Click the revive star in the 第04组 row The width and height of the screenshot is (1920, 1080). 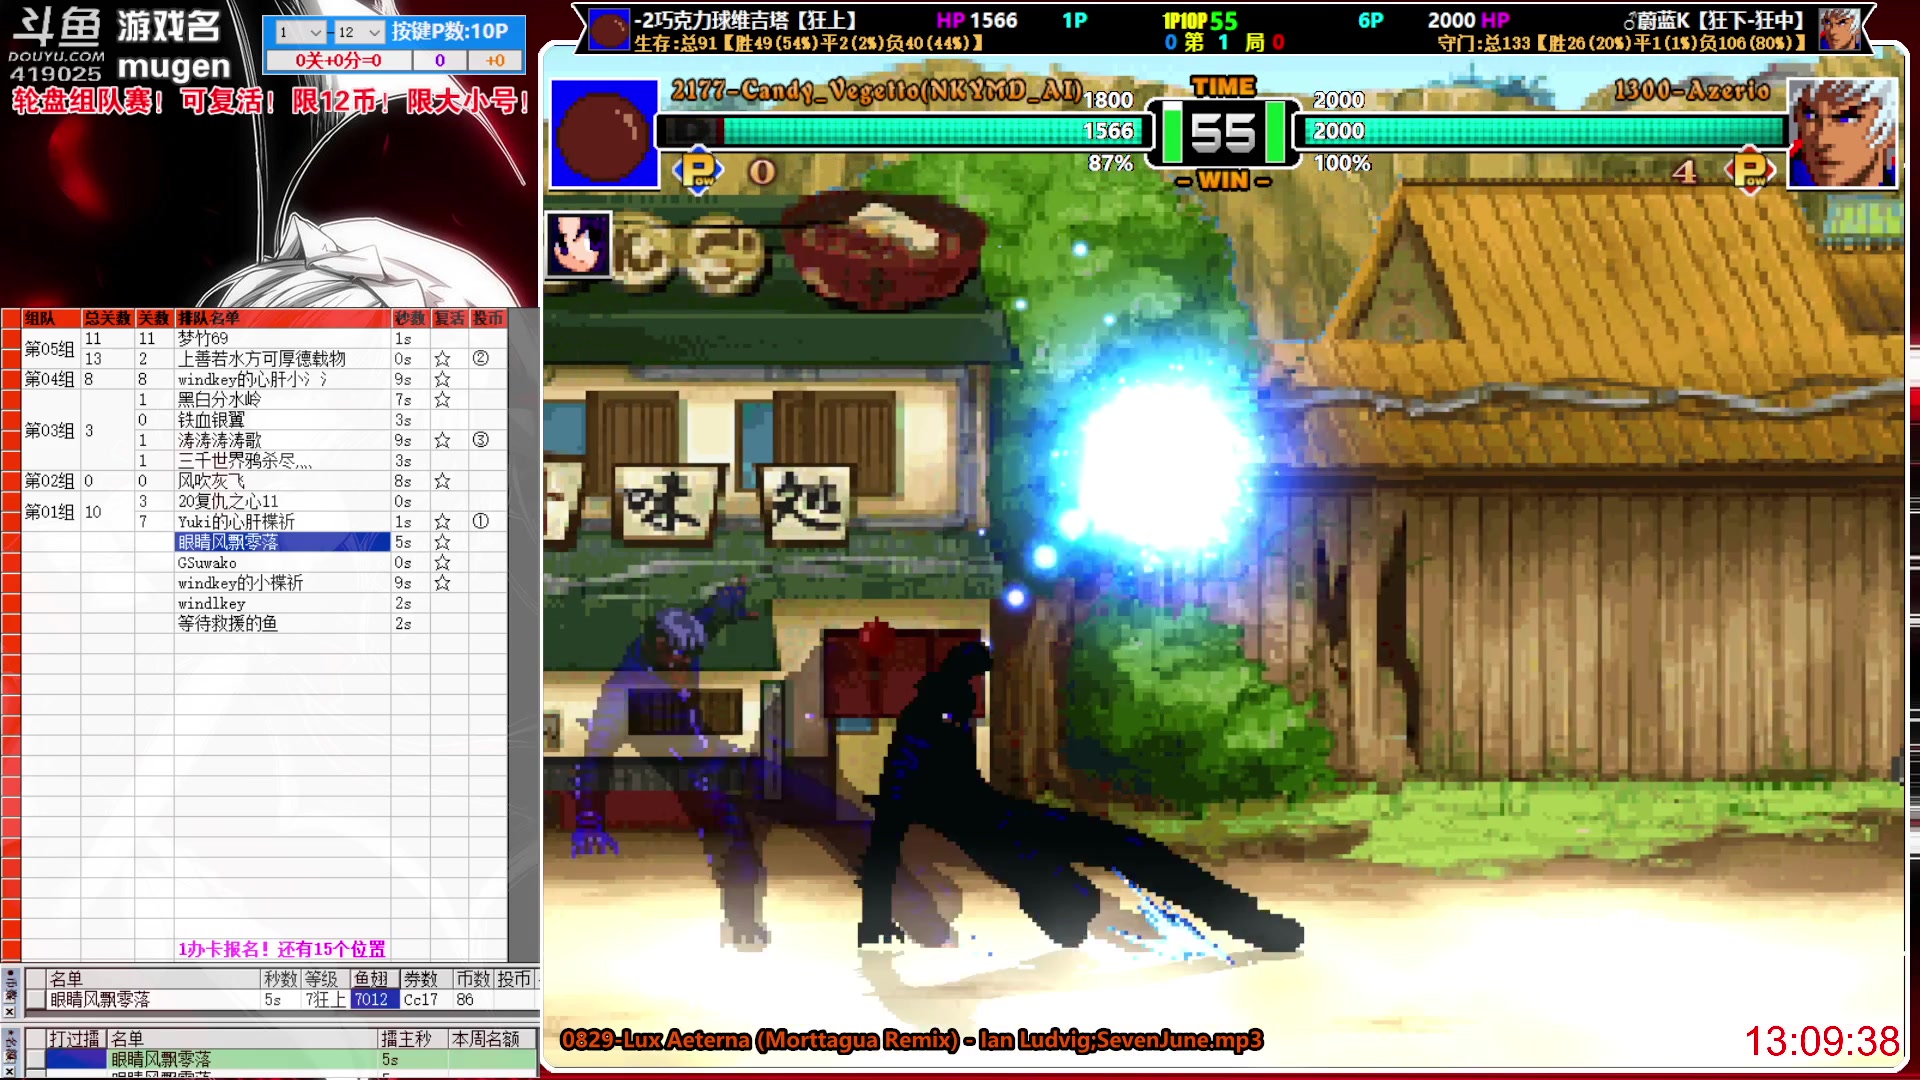[442, 380]
